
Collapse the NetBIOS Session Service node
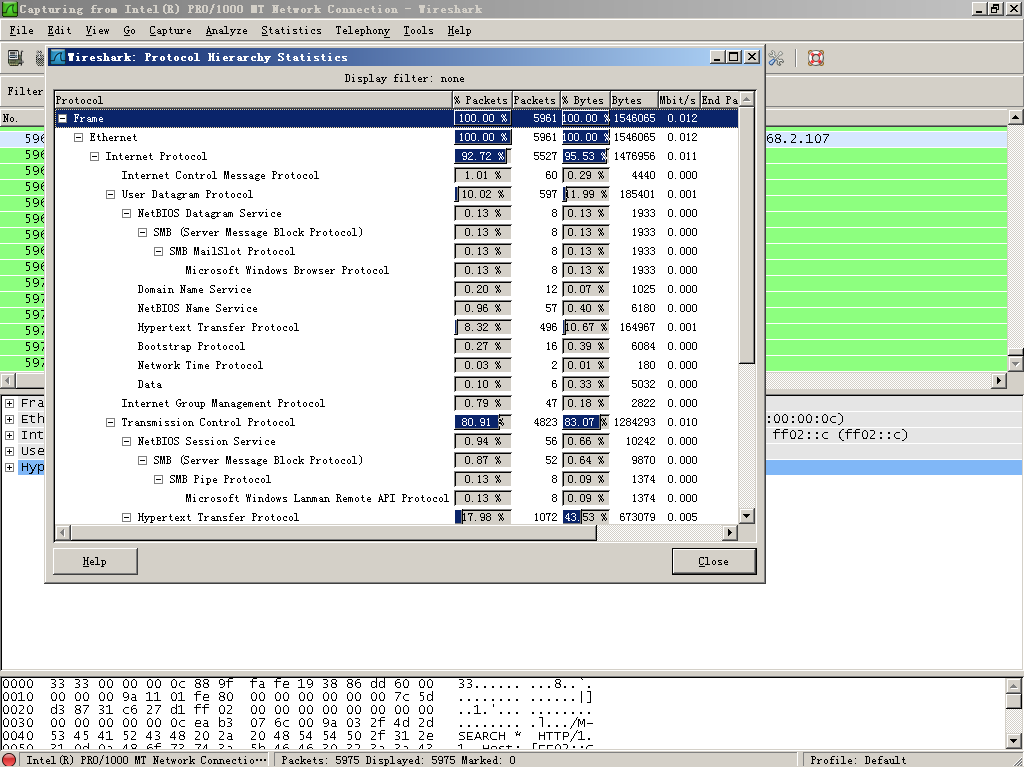coord(127,441)
